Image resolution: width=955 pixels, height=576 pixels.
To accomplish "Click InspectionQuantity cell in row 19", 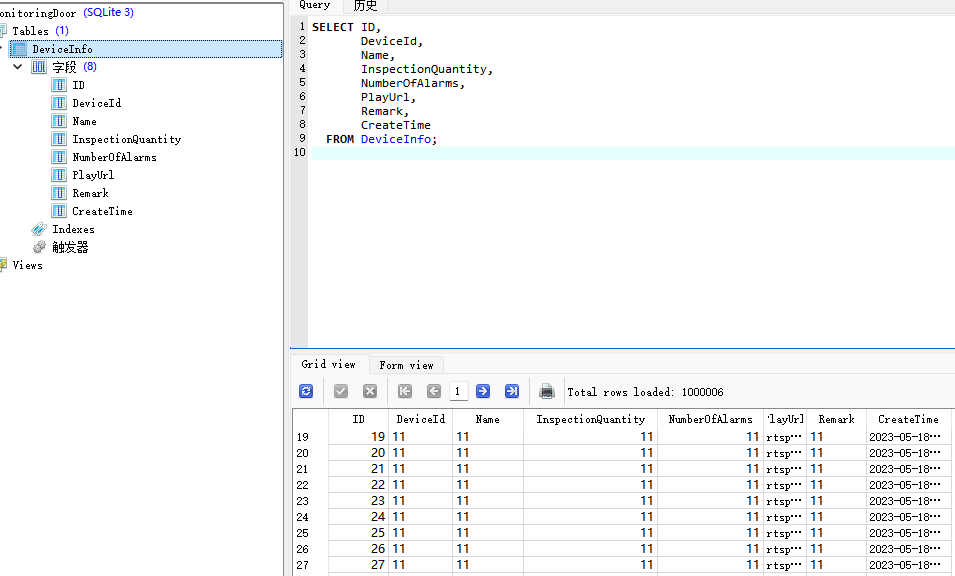I will pos(590,437).
